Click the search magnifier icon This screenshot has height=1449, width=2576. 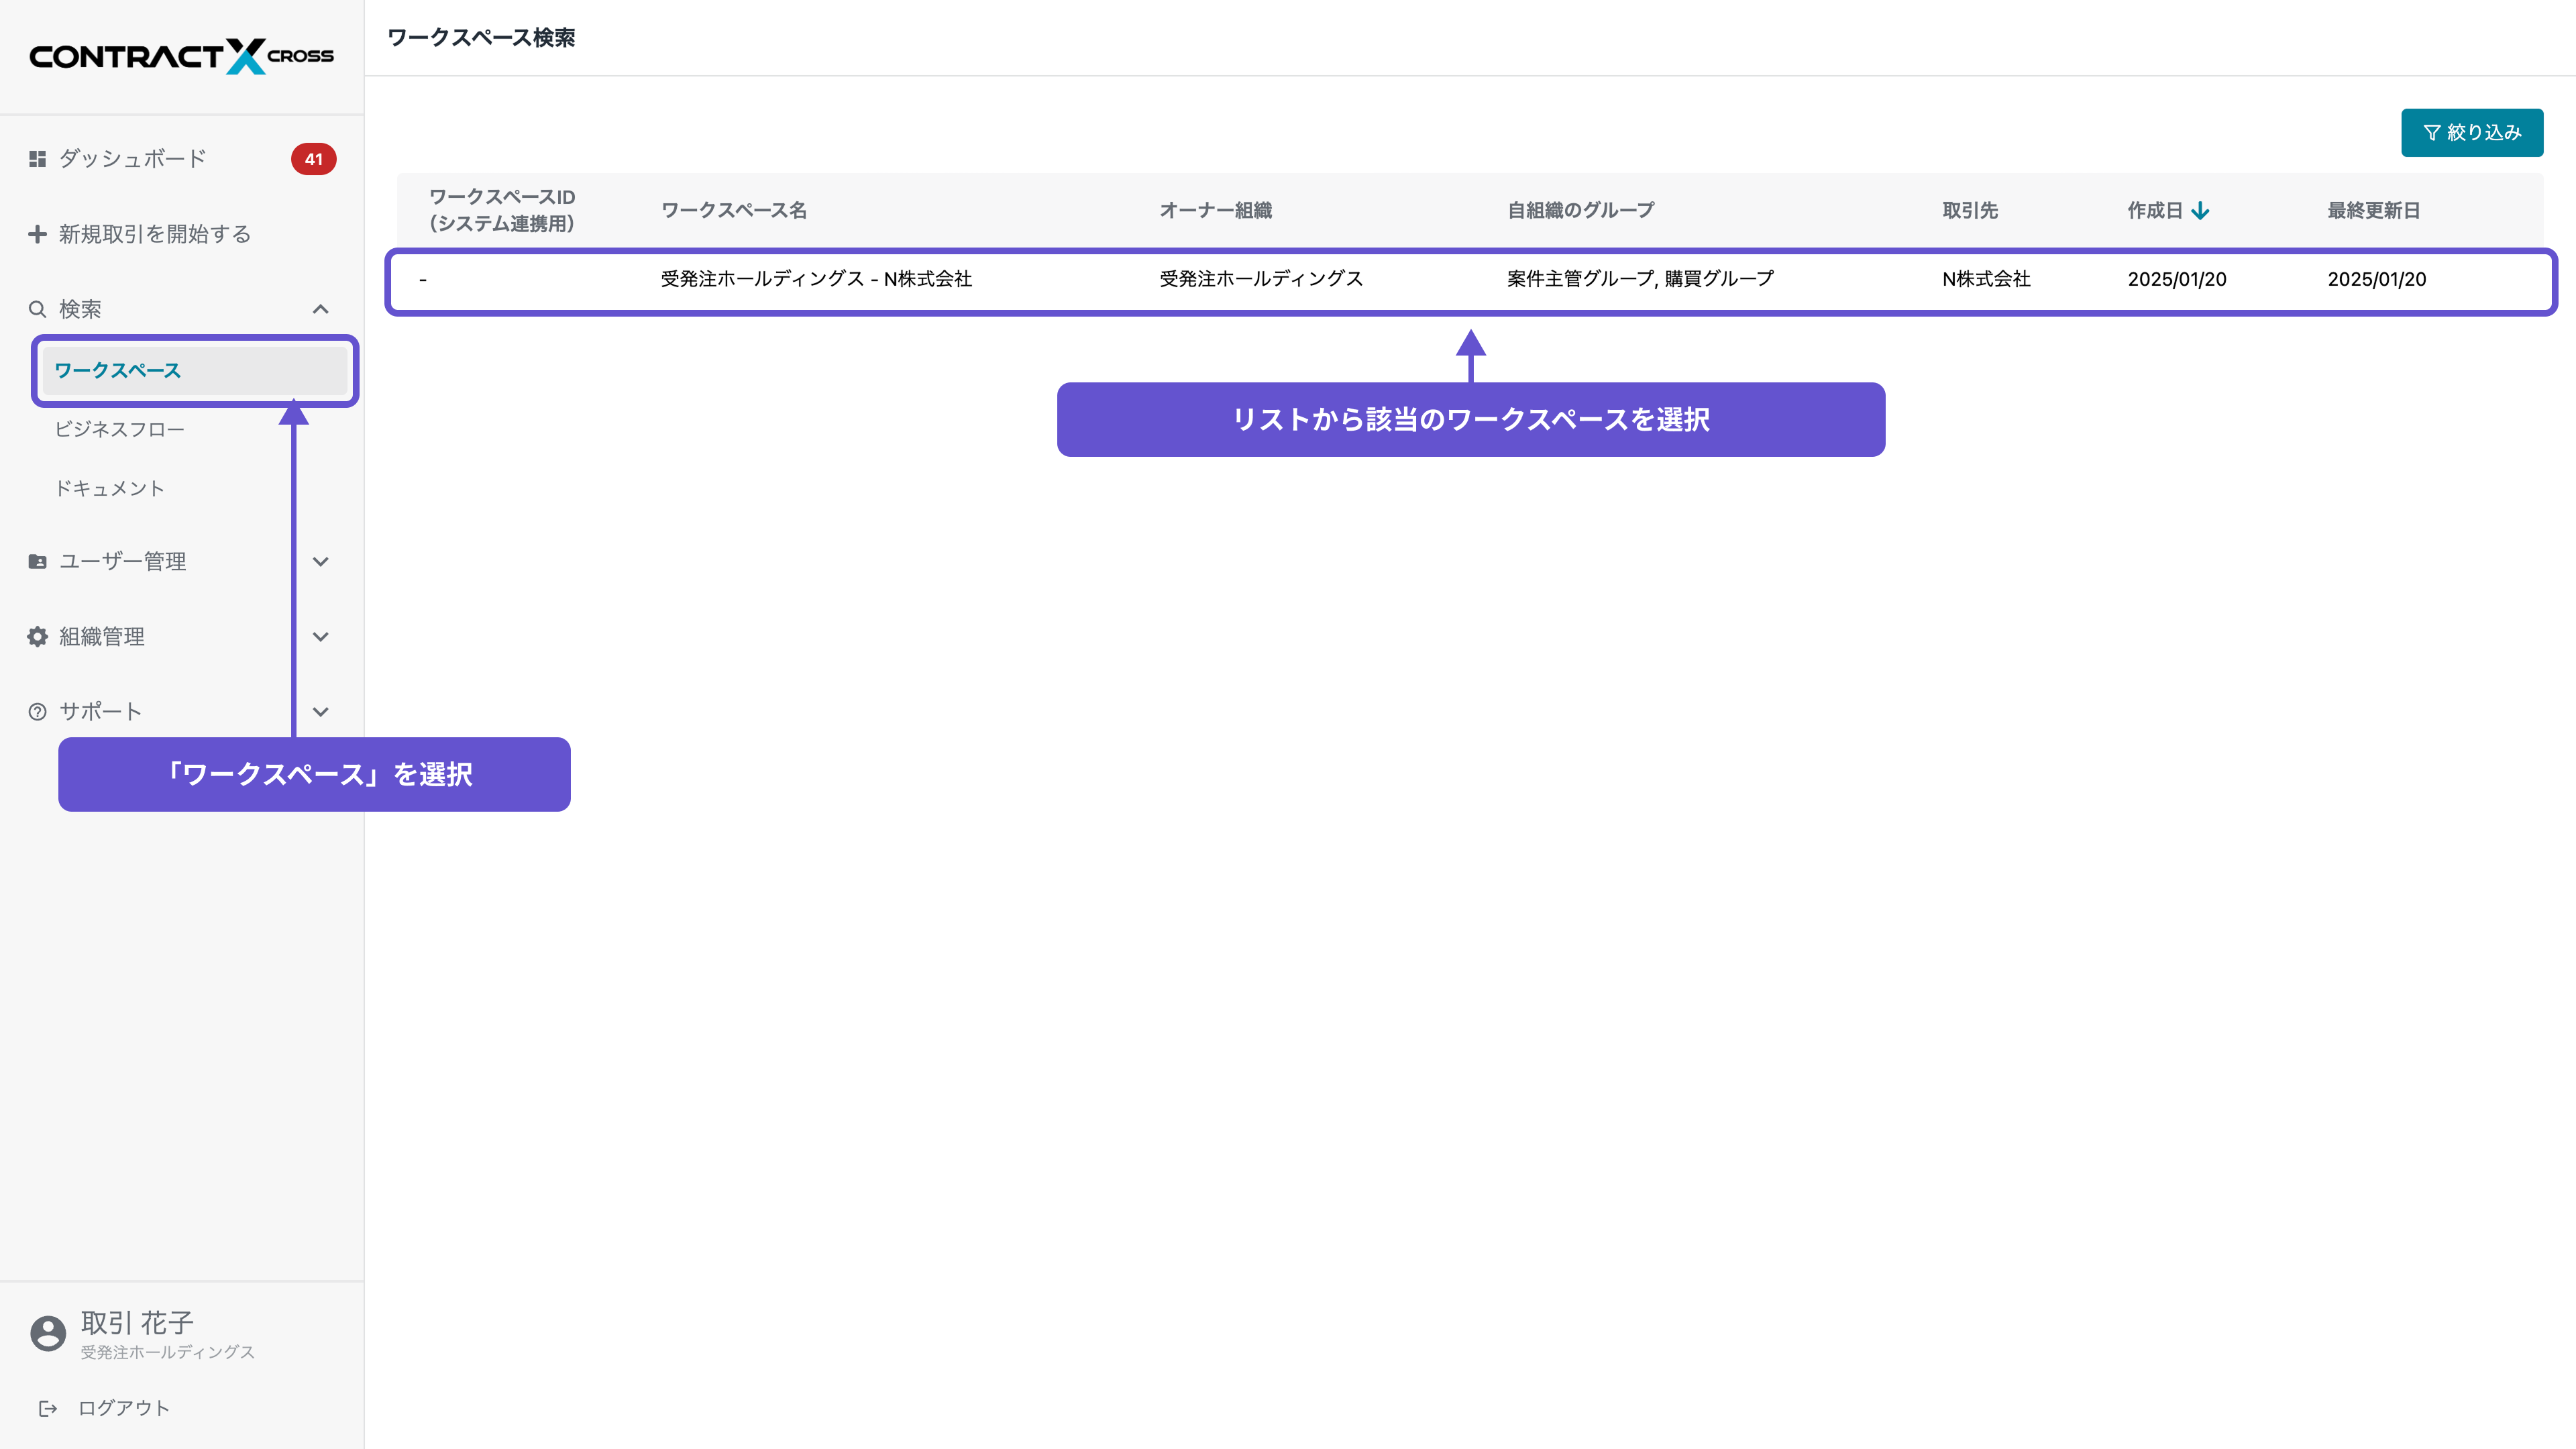tap(37, 309)
